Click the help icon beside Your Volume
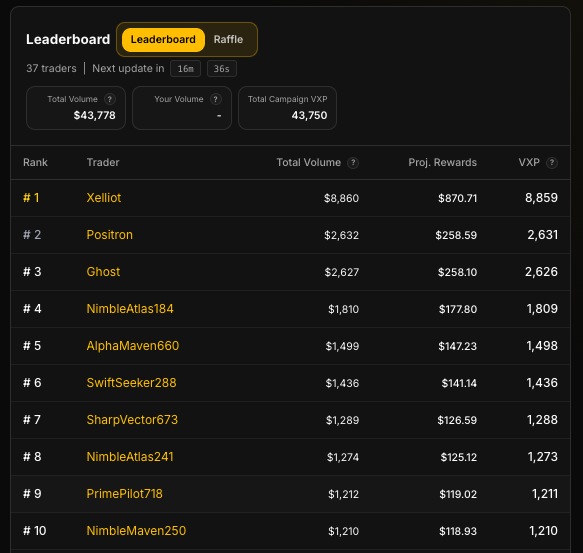Image resolution: width=583 pixels, height=553 pixels. [215, 99]
